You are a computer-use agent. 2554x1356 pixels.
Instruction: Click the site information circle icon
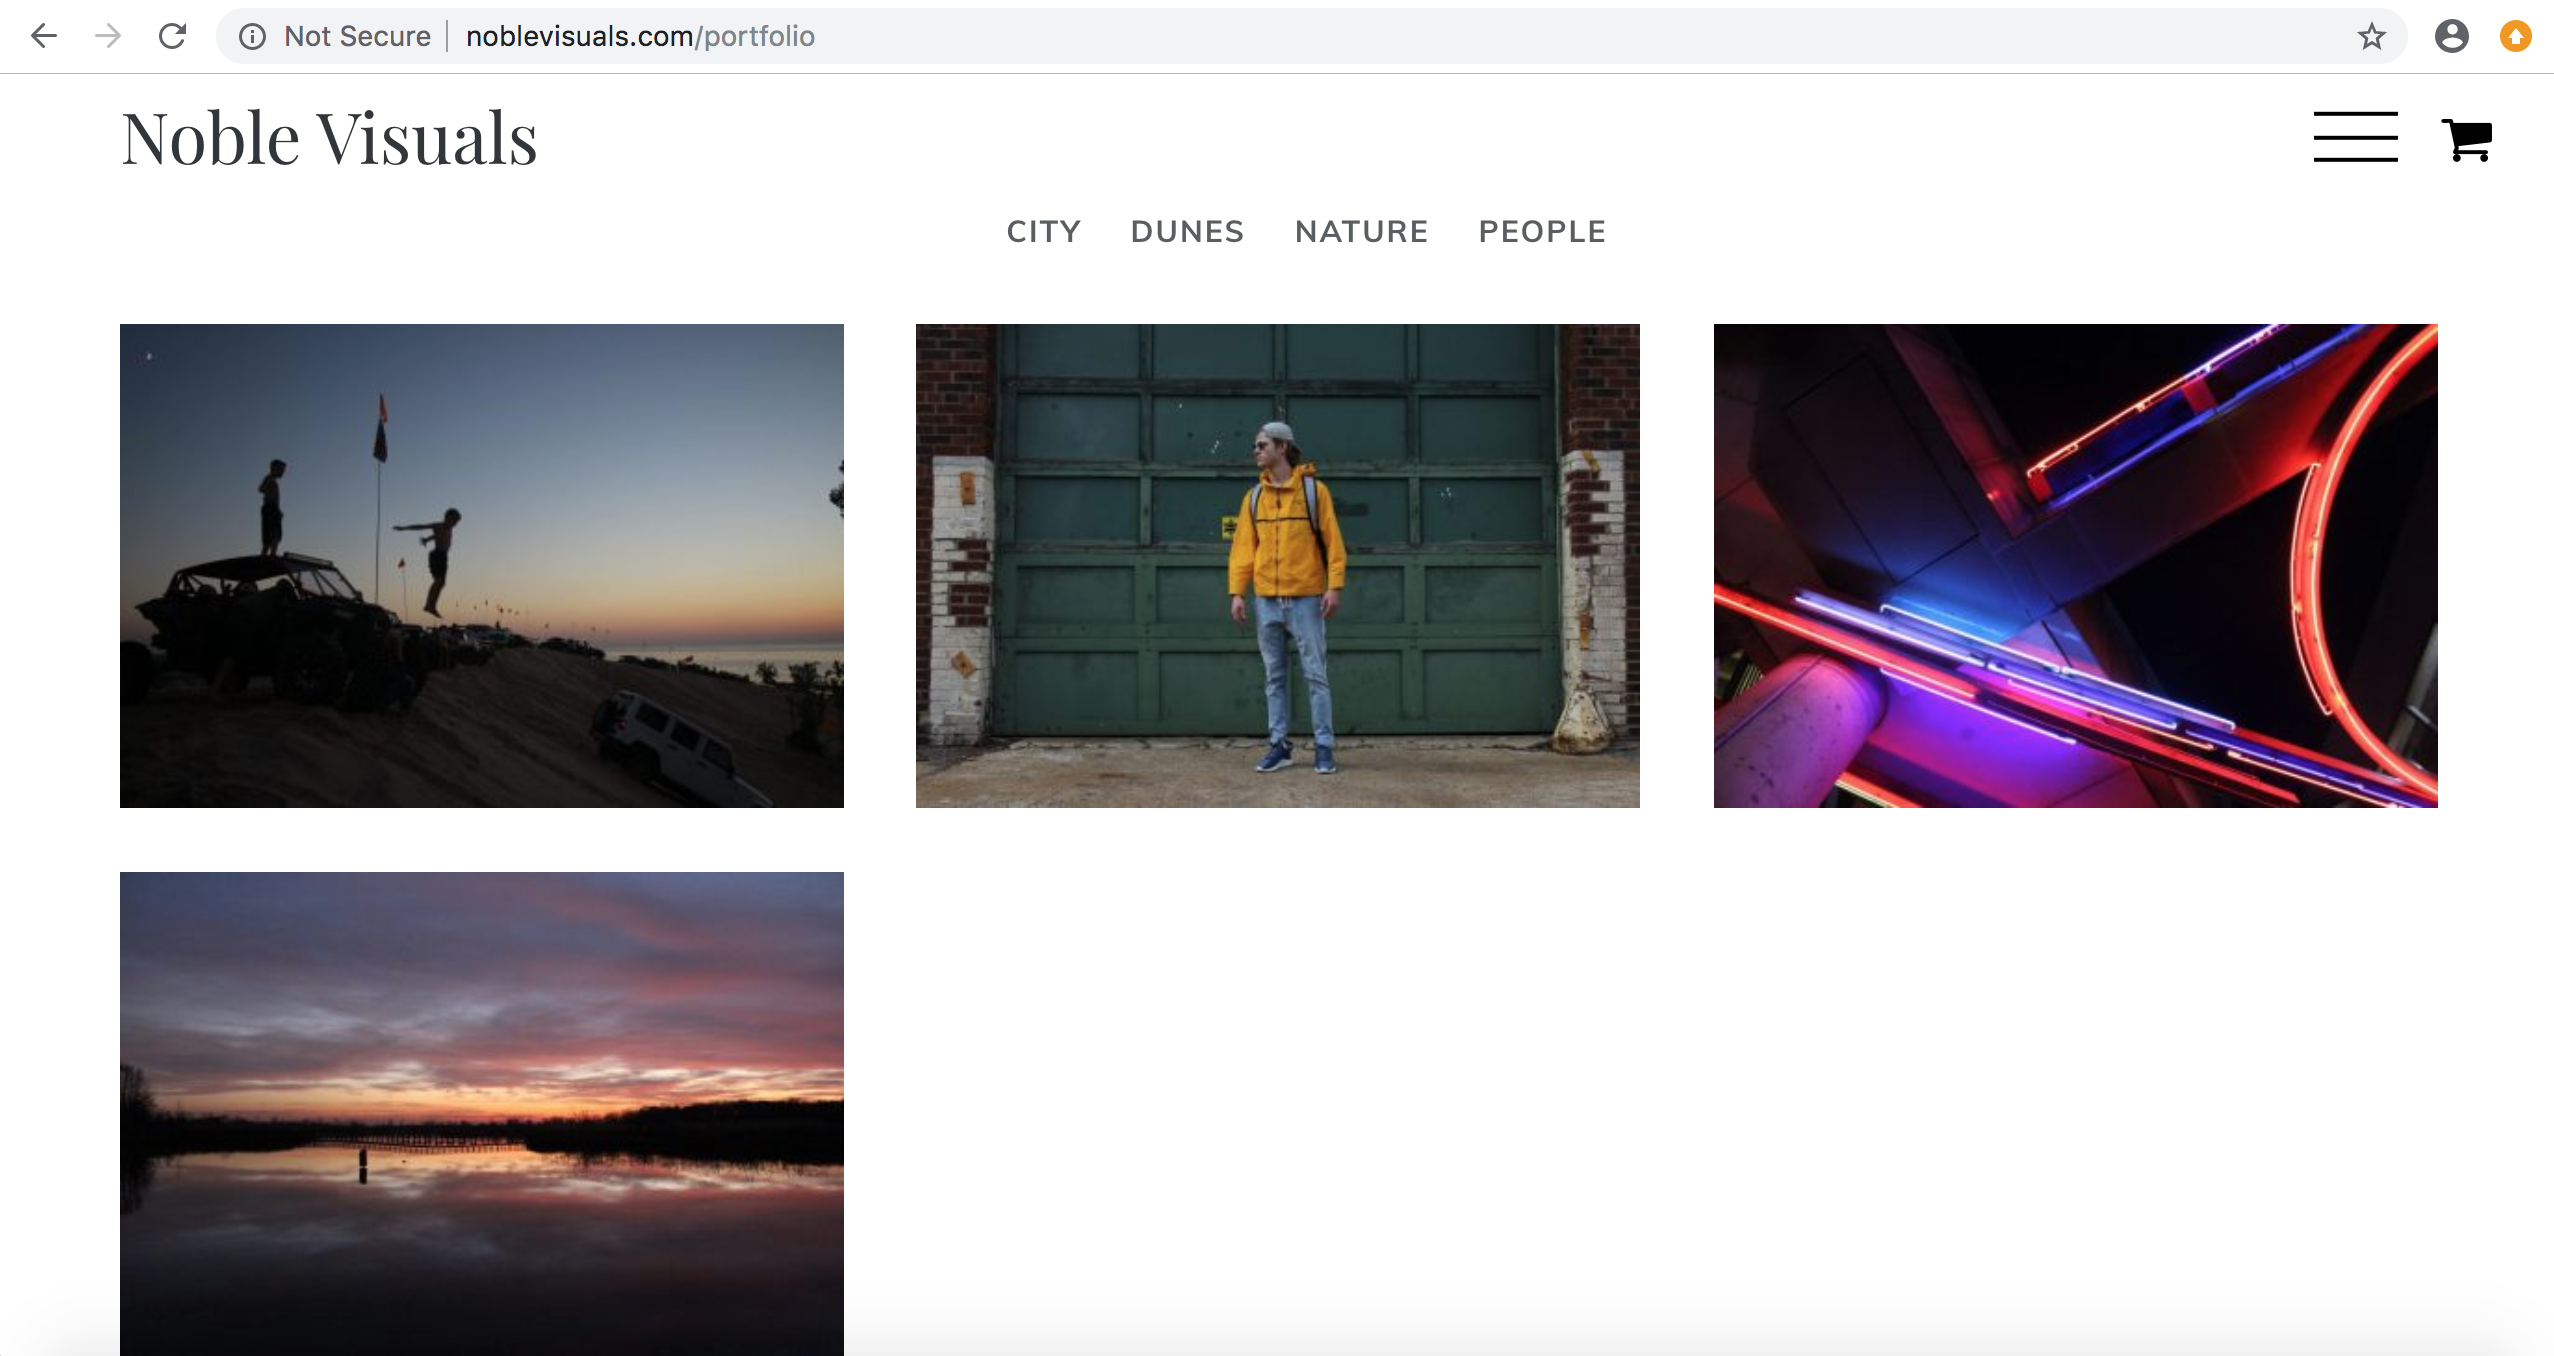point(252,36)
